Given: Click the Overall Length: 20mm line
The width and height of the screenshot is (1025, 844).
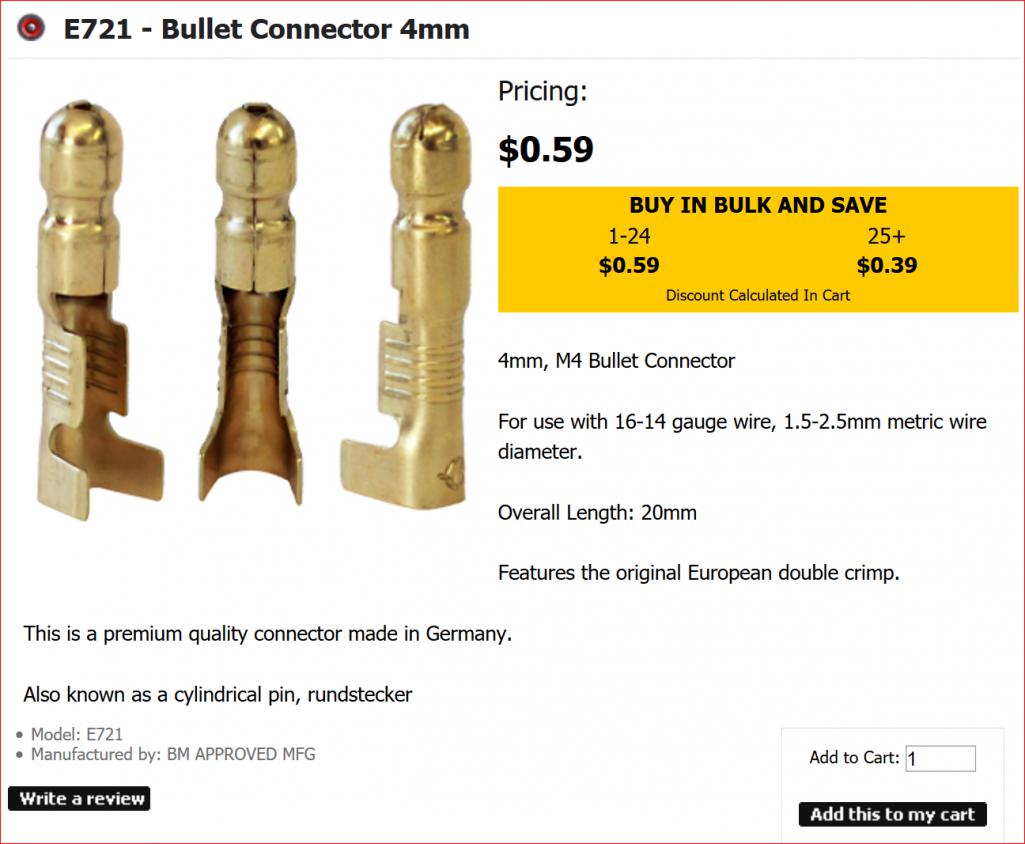Looking at the screenshot, I should click(597, 513).
